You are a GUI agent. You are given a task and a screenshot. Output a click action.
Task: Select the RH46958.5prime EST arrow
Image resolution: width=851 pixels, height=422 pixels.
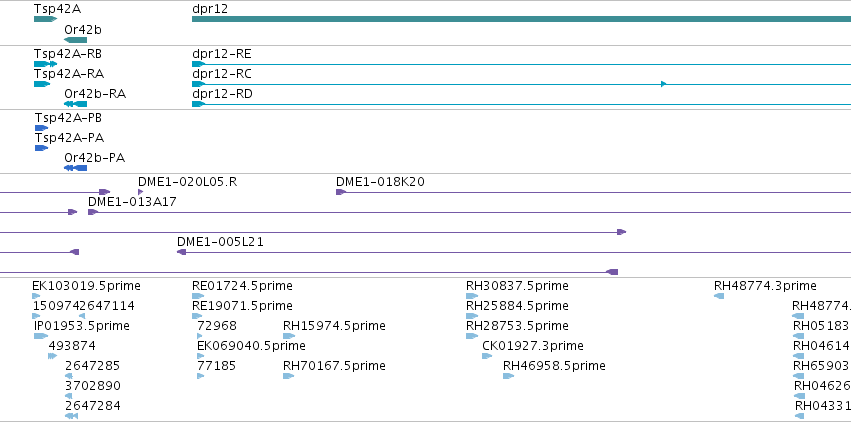point(509,376)
